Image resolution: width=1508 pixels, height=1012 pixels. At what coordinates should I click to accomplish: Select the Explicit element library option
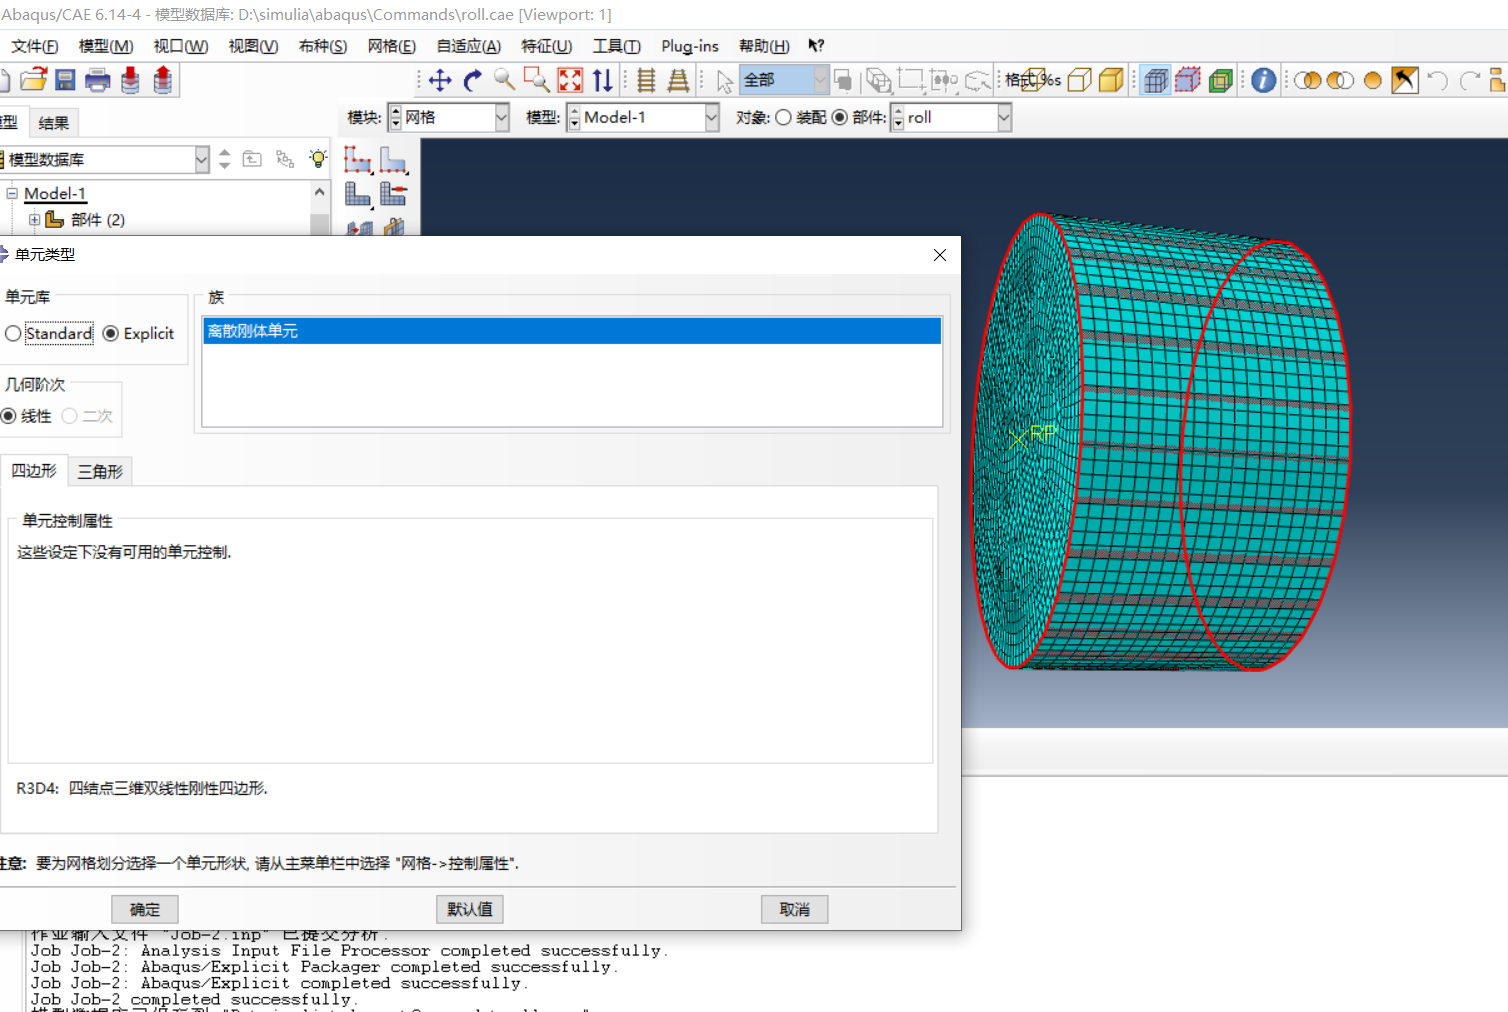point(111,334)
